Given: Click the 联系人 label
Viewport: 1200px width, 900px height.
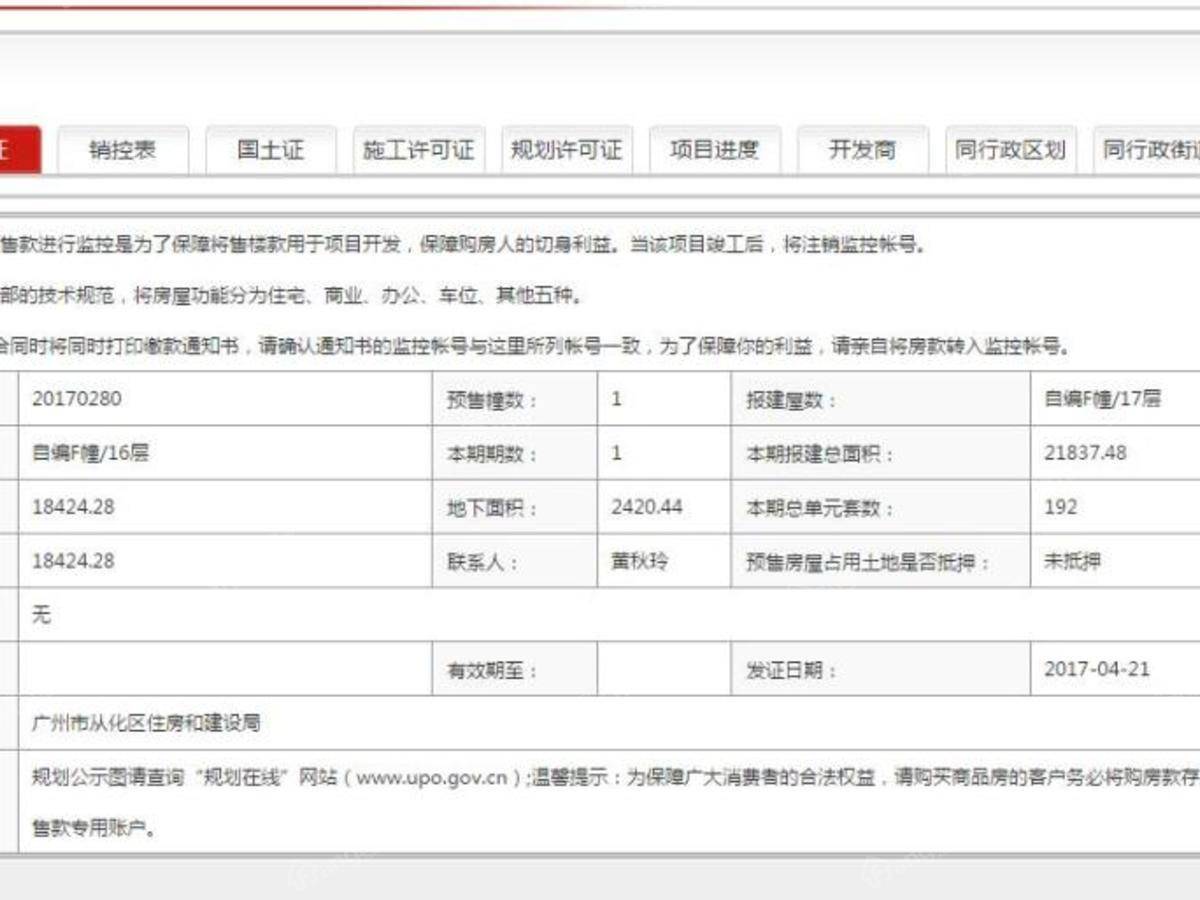Looking at the screenshot, I should click(x=482, y=562).
